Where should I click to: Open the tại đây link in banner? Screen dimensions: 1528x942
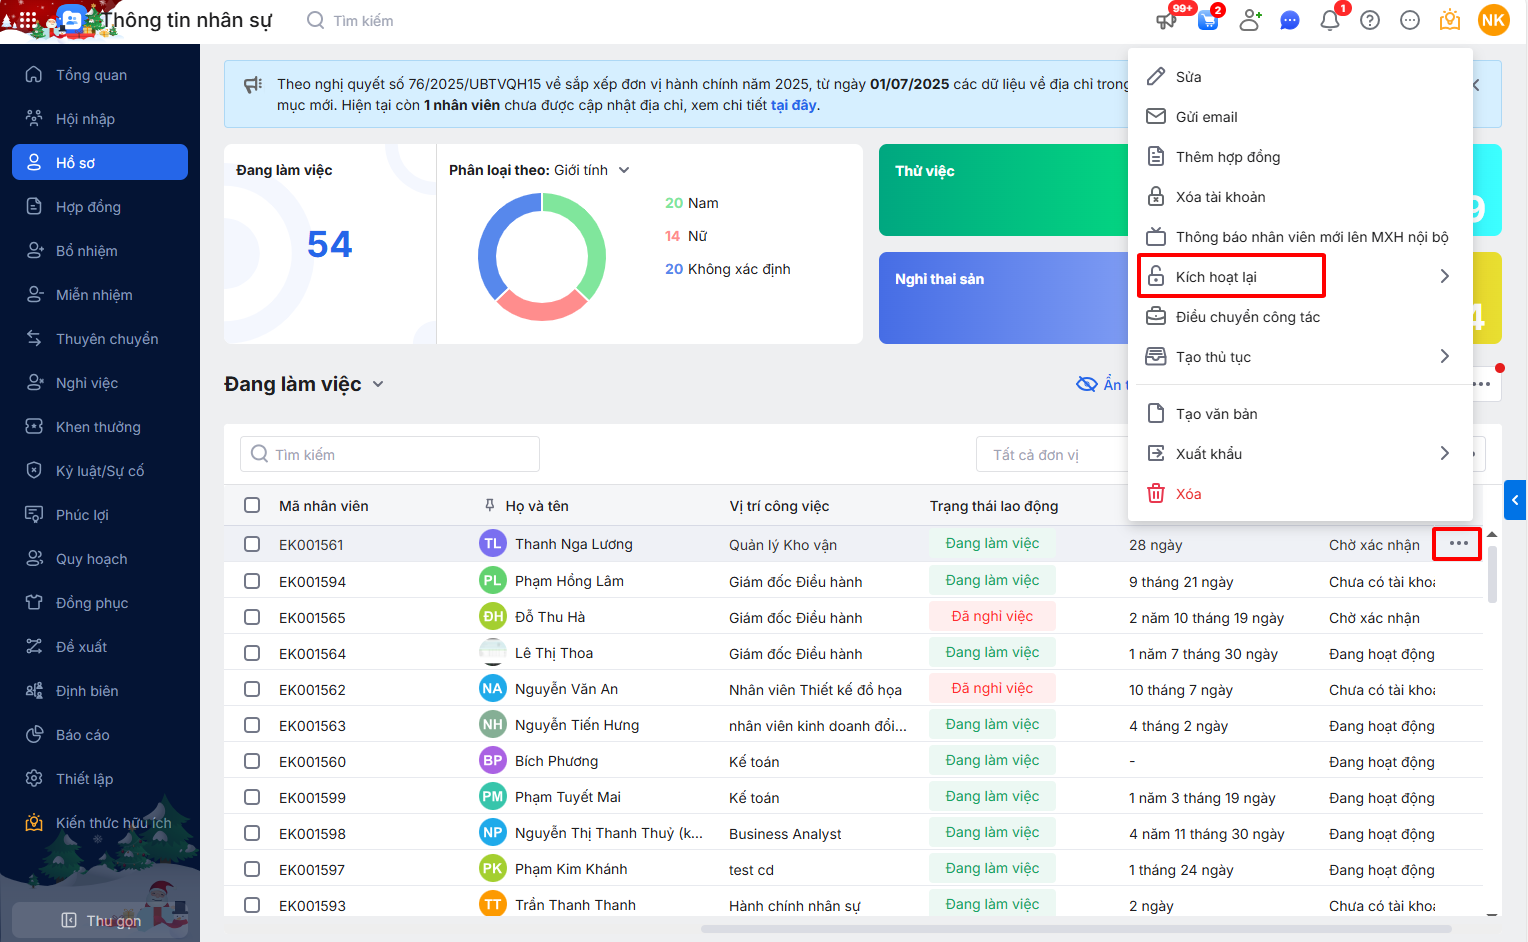(793, 105)
